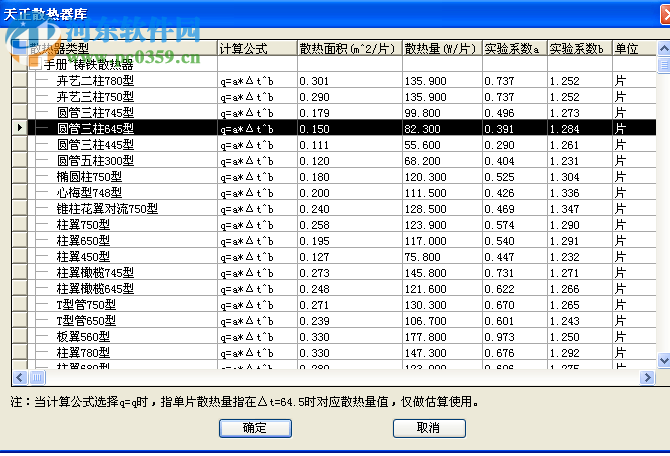Click the 0.973 coefficient a cell

click(515, 337)
